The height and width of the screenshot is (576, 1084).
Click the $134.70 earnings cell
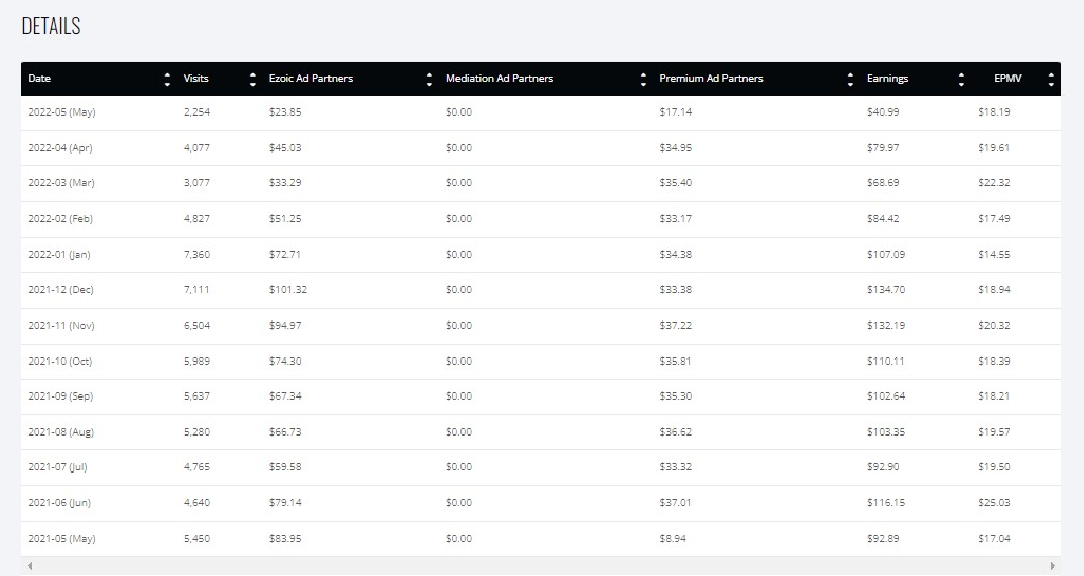point(886,290)
